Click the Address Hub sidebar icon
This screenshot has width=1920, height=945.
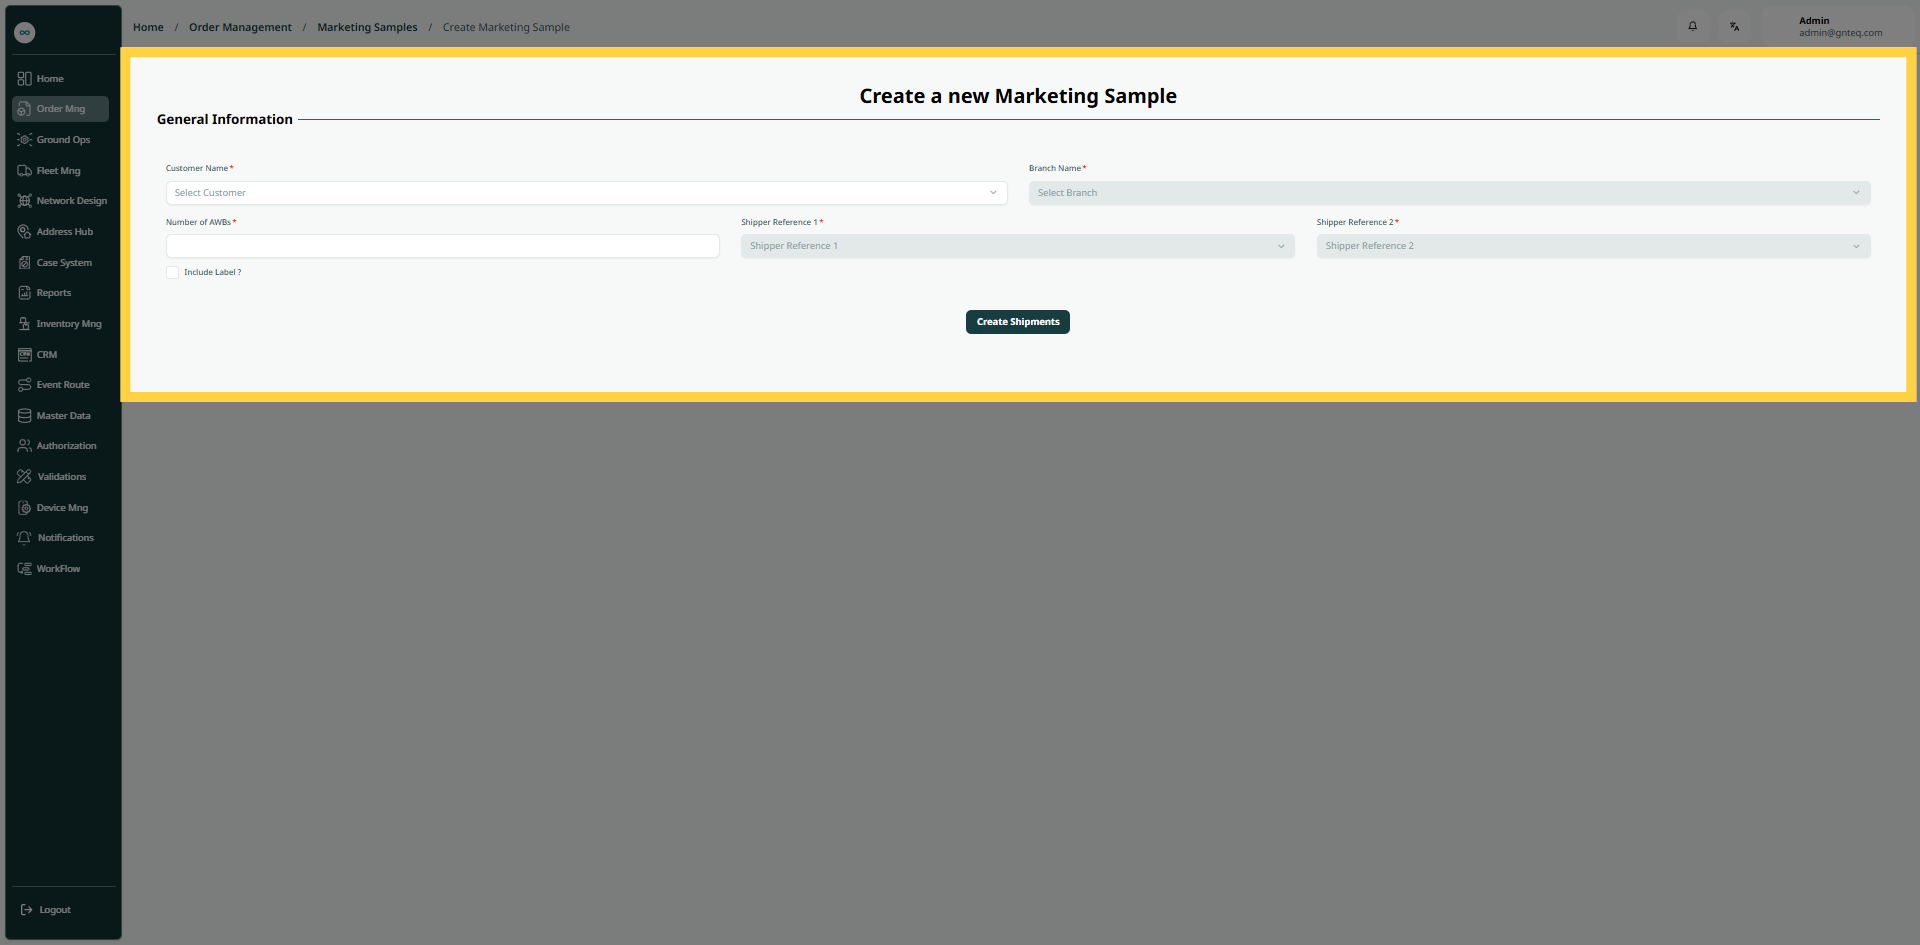[x=24, y=232]
